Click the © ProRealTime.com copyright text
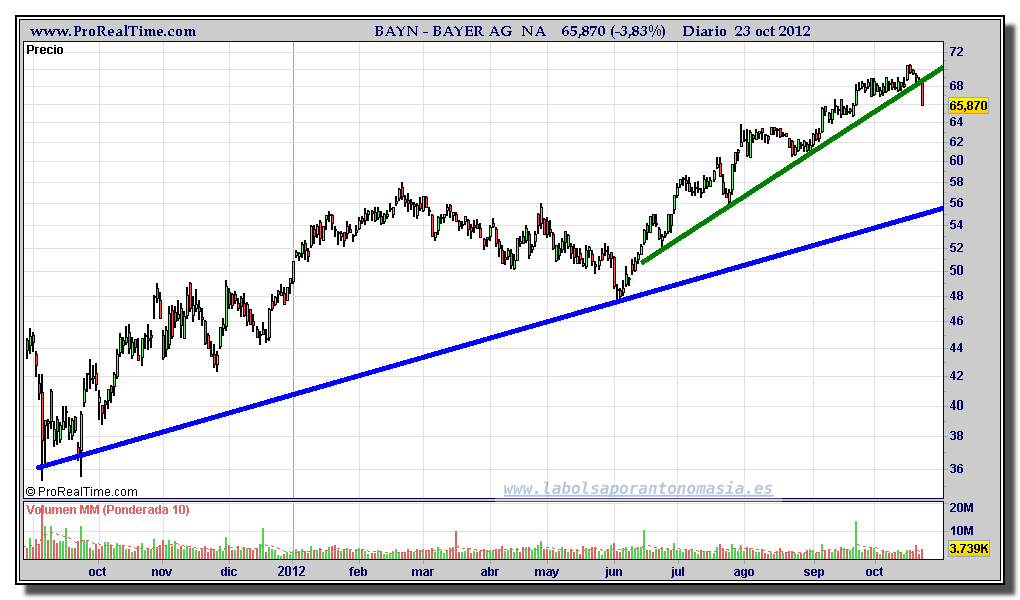 [82, 492]
